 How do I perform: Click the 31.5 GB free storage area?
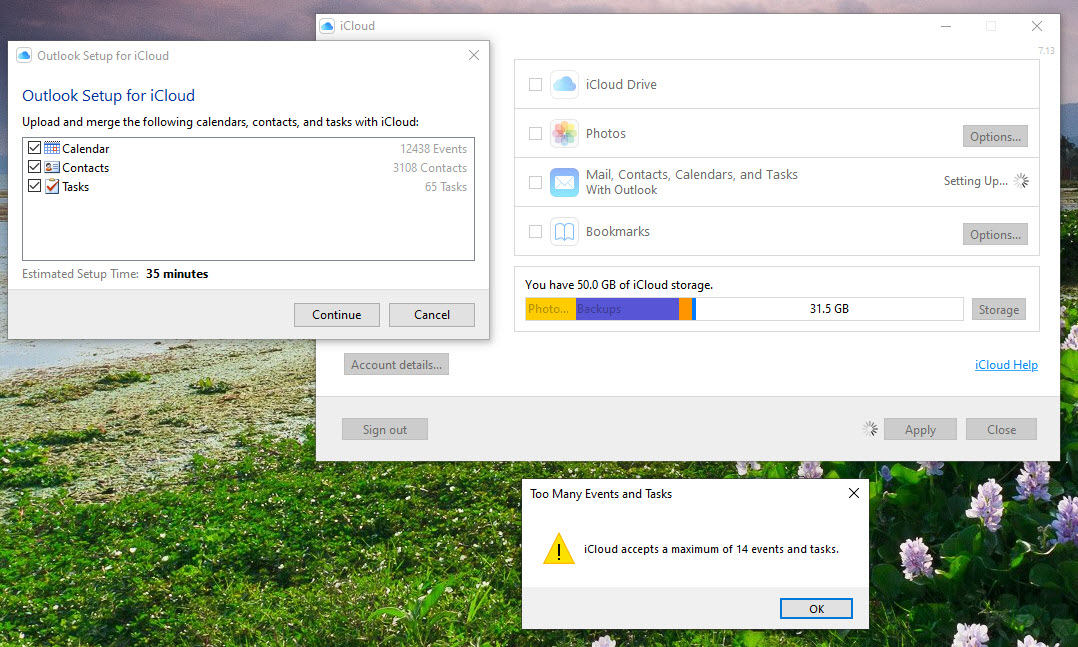829,309
